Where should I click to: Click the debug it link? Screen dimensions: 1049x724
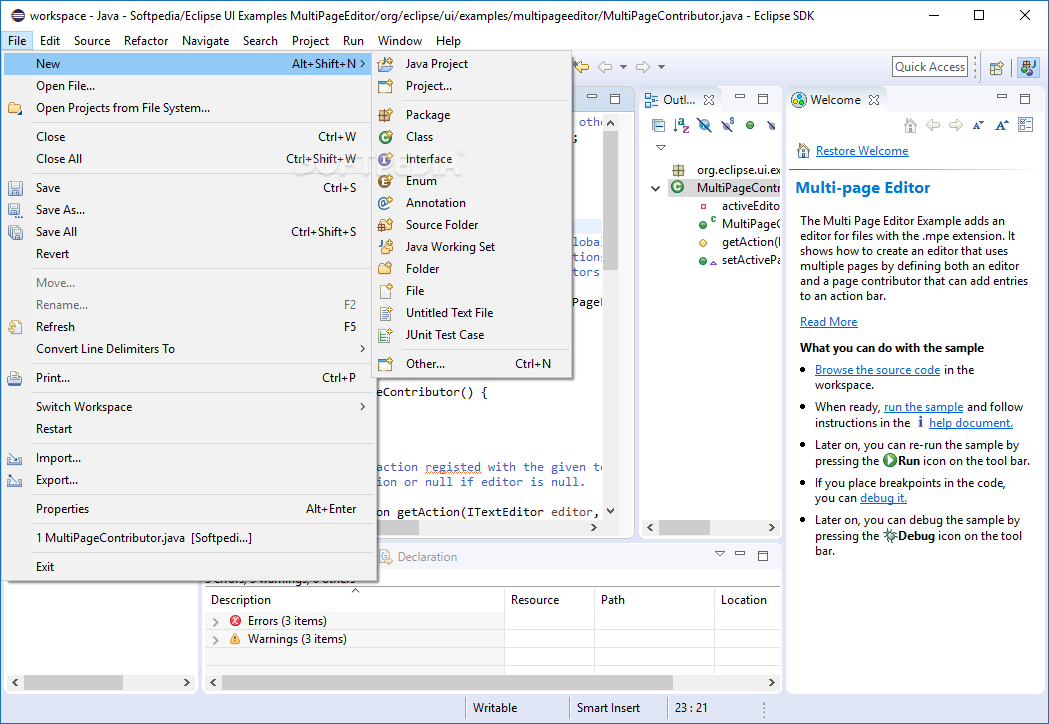(883, 498)
